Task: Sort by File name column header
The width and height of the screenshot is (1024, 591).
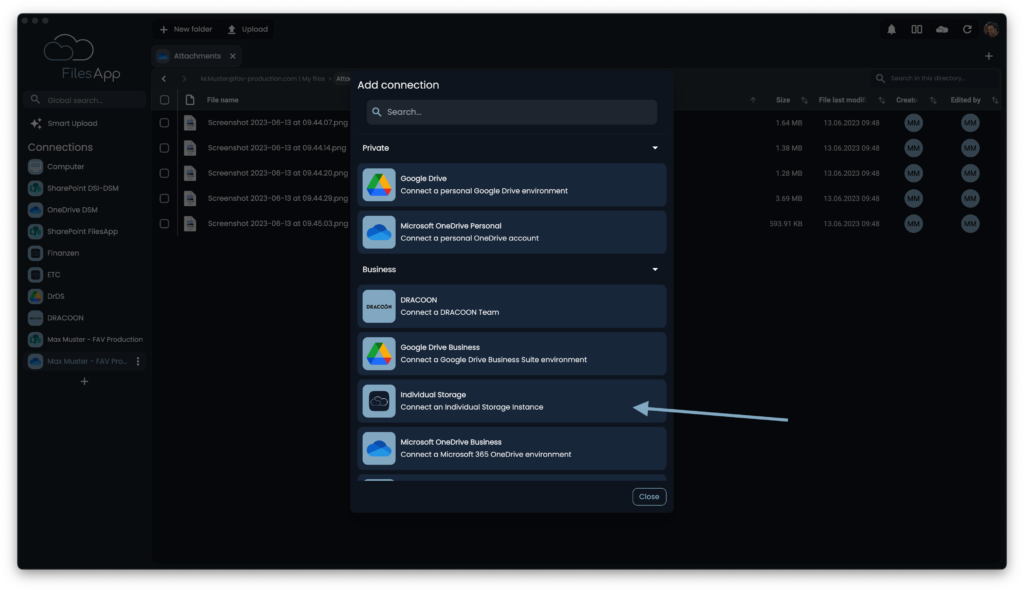Action: [x=223, y=100]
